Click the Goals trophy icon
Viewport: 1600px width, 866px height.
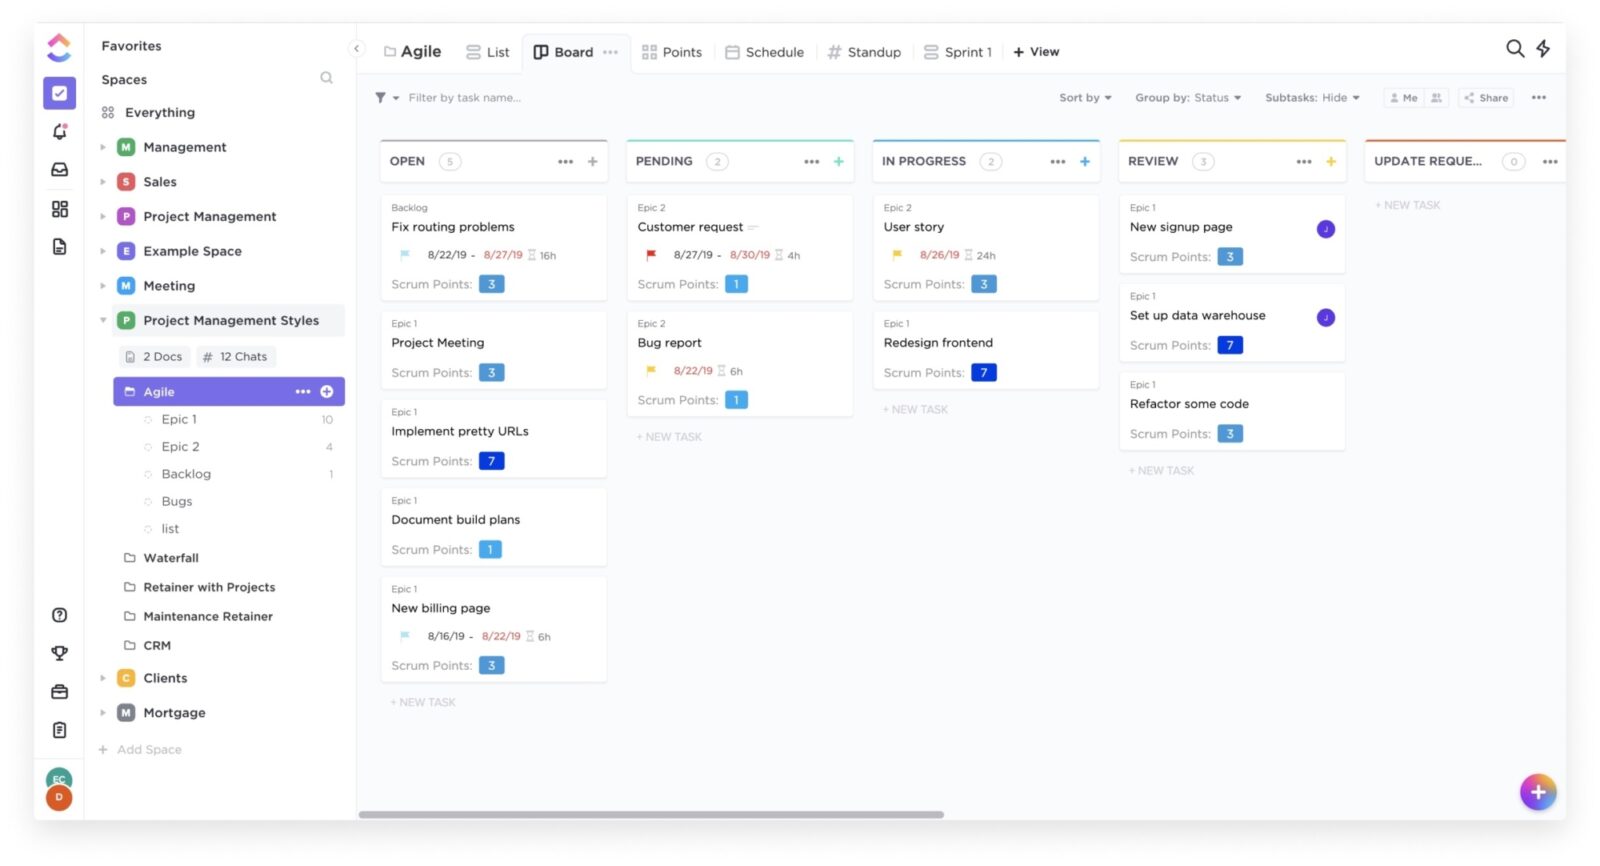[x=59, y=653]
